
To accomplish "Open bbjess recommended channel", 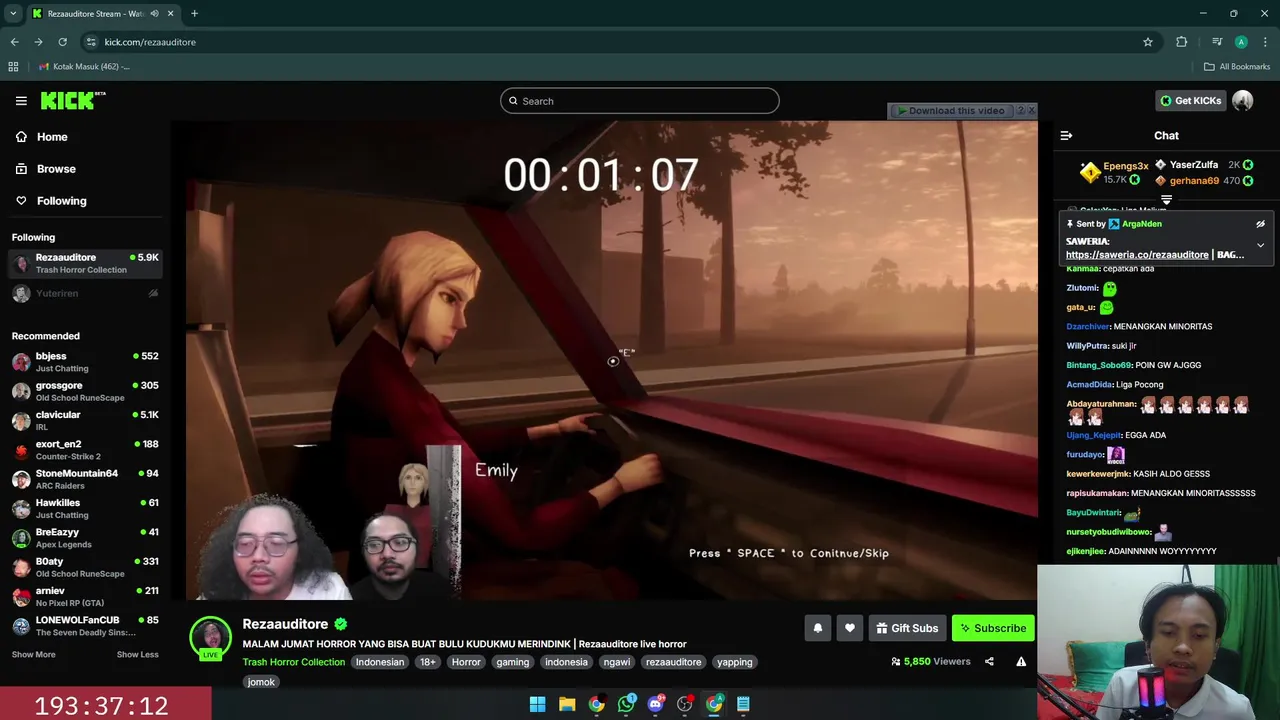I will [85, 362].
